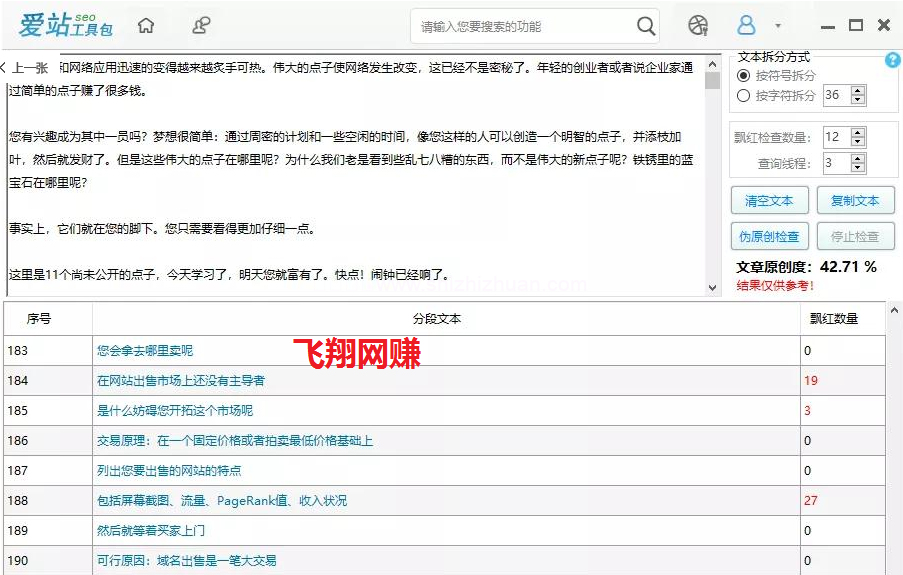This screenshot has width=903, height=575.
Task: Click the home icon in the toolbar
Action: click(146, 26)
